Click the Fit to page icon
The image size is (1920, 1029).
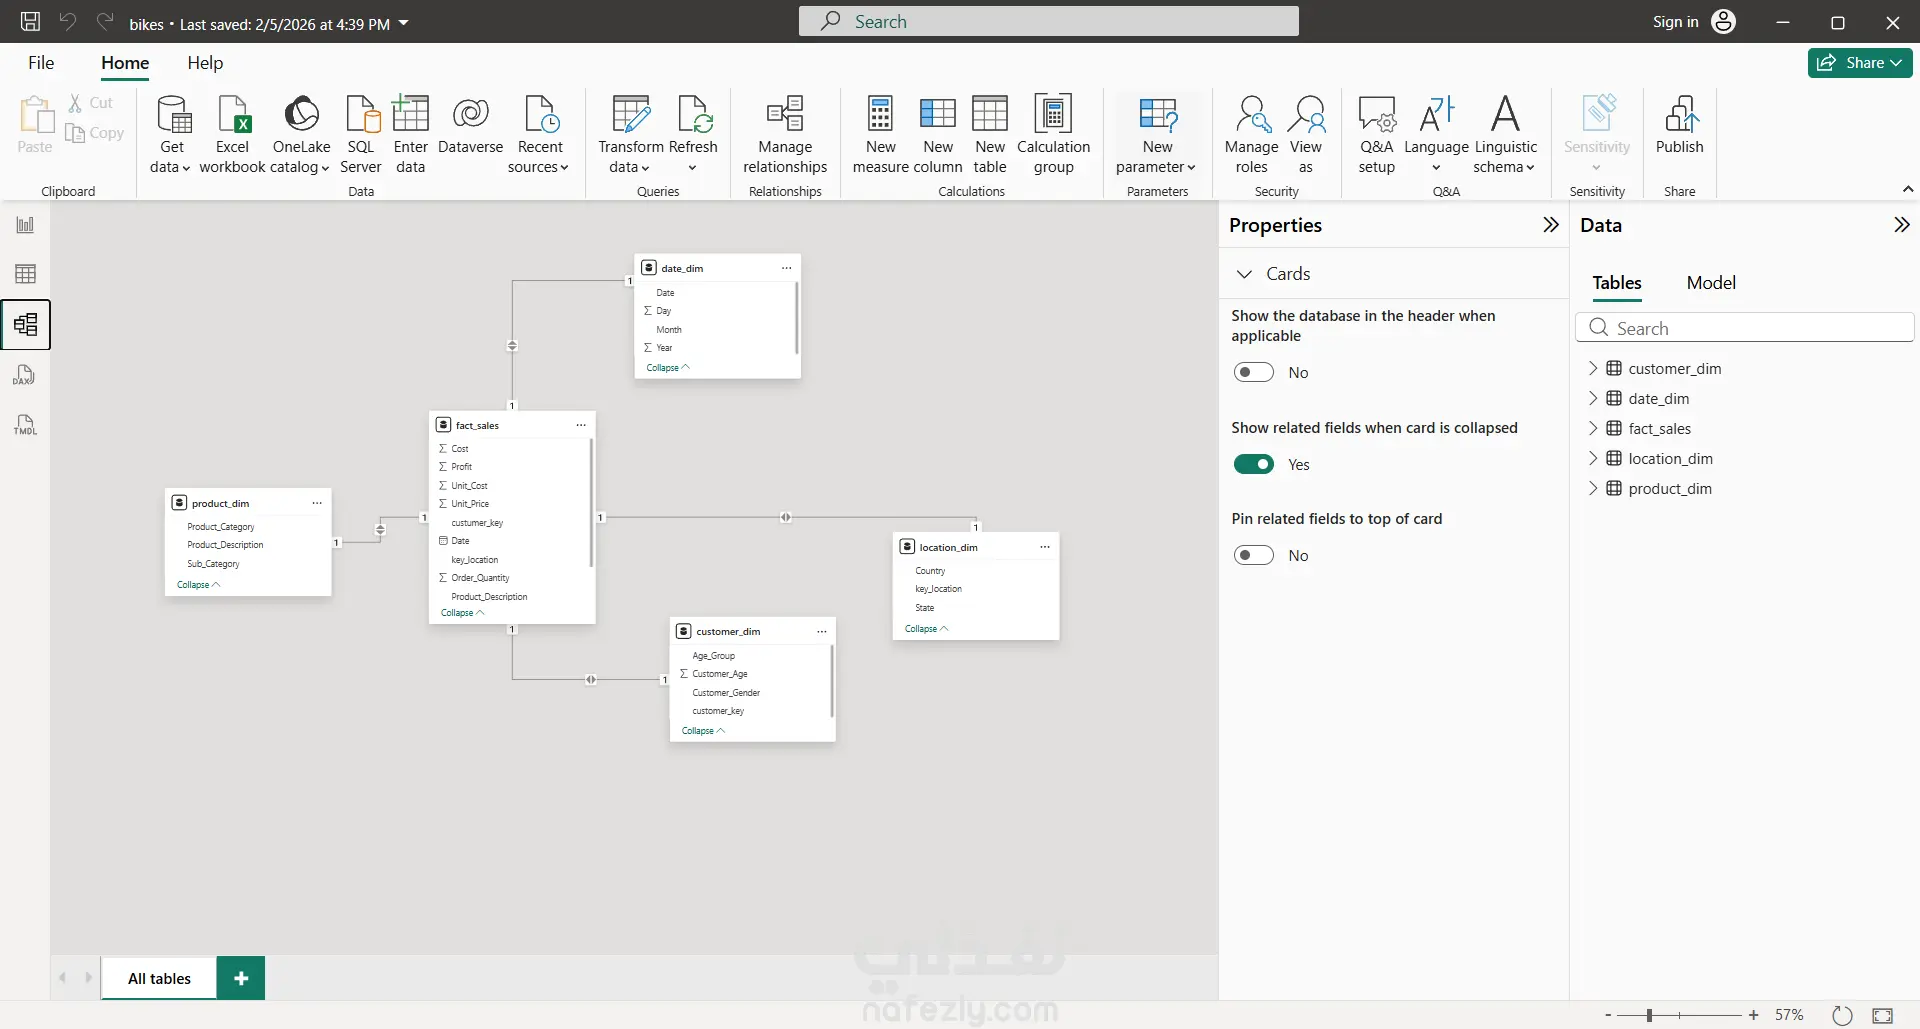(1882, 1015)
